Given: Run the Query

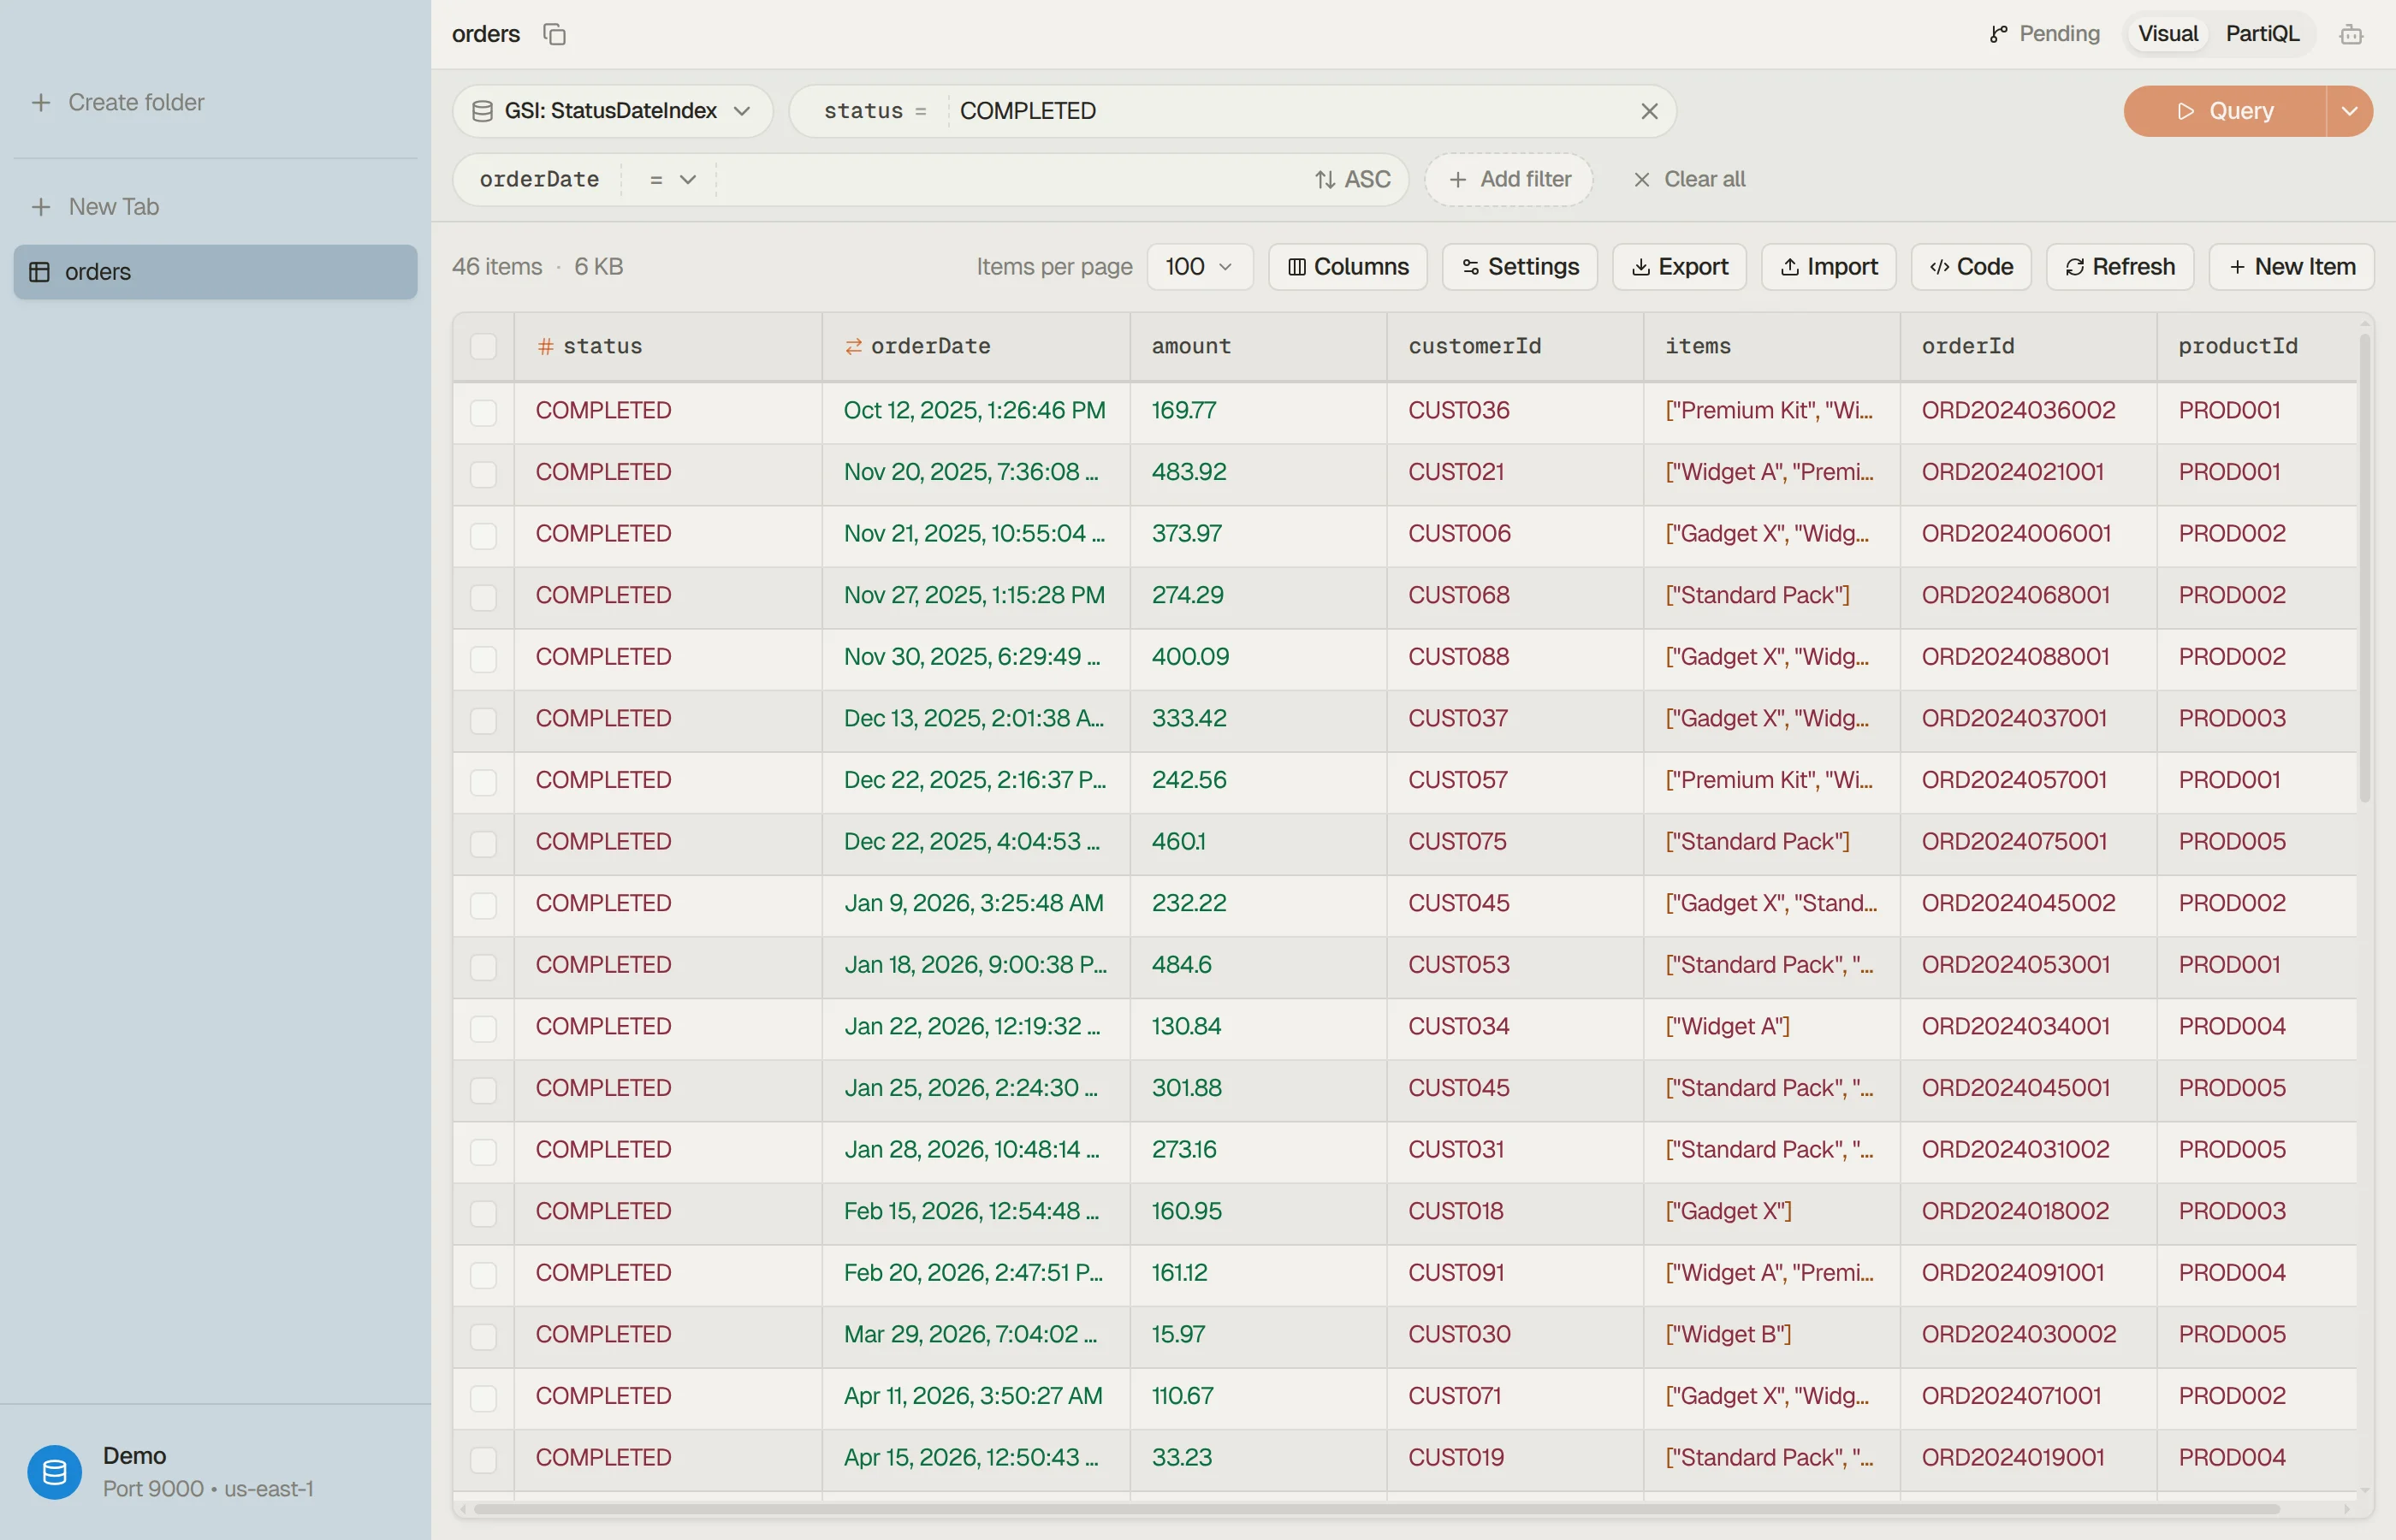Looking at the screenshot, I should [2224, 111].
